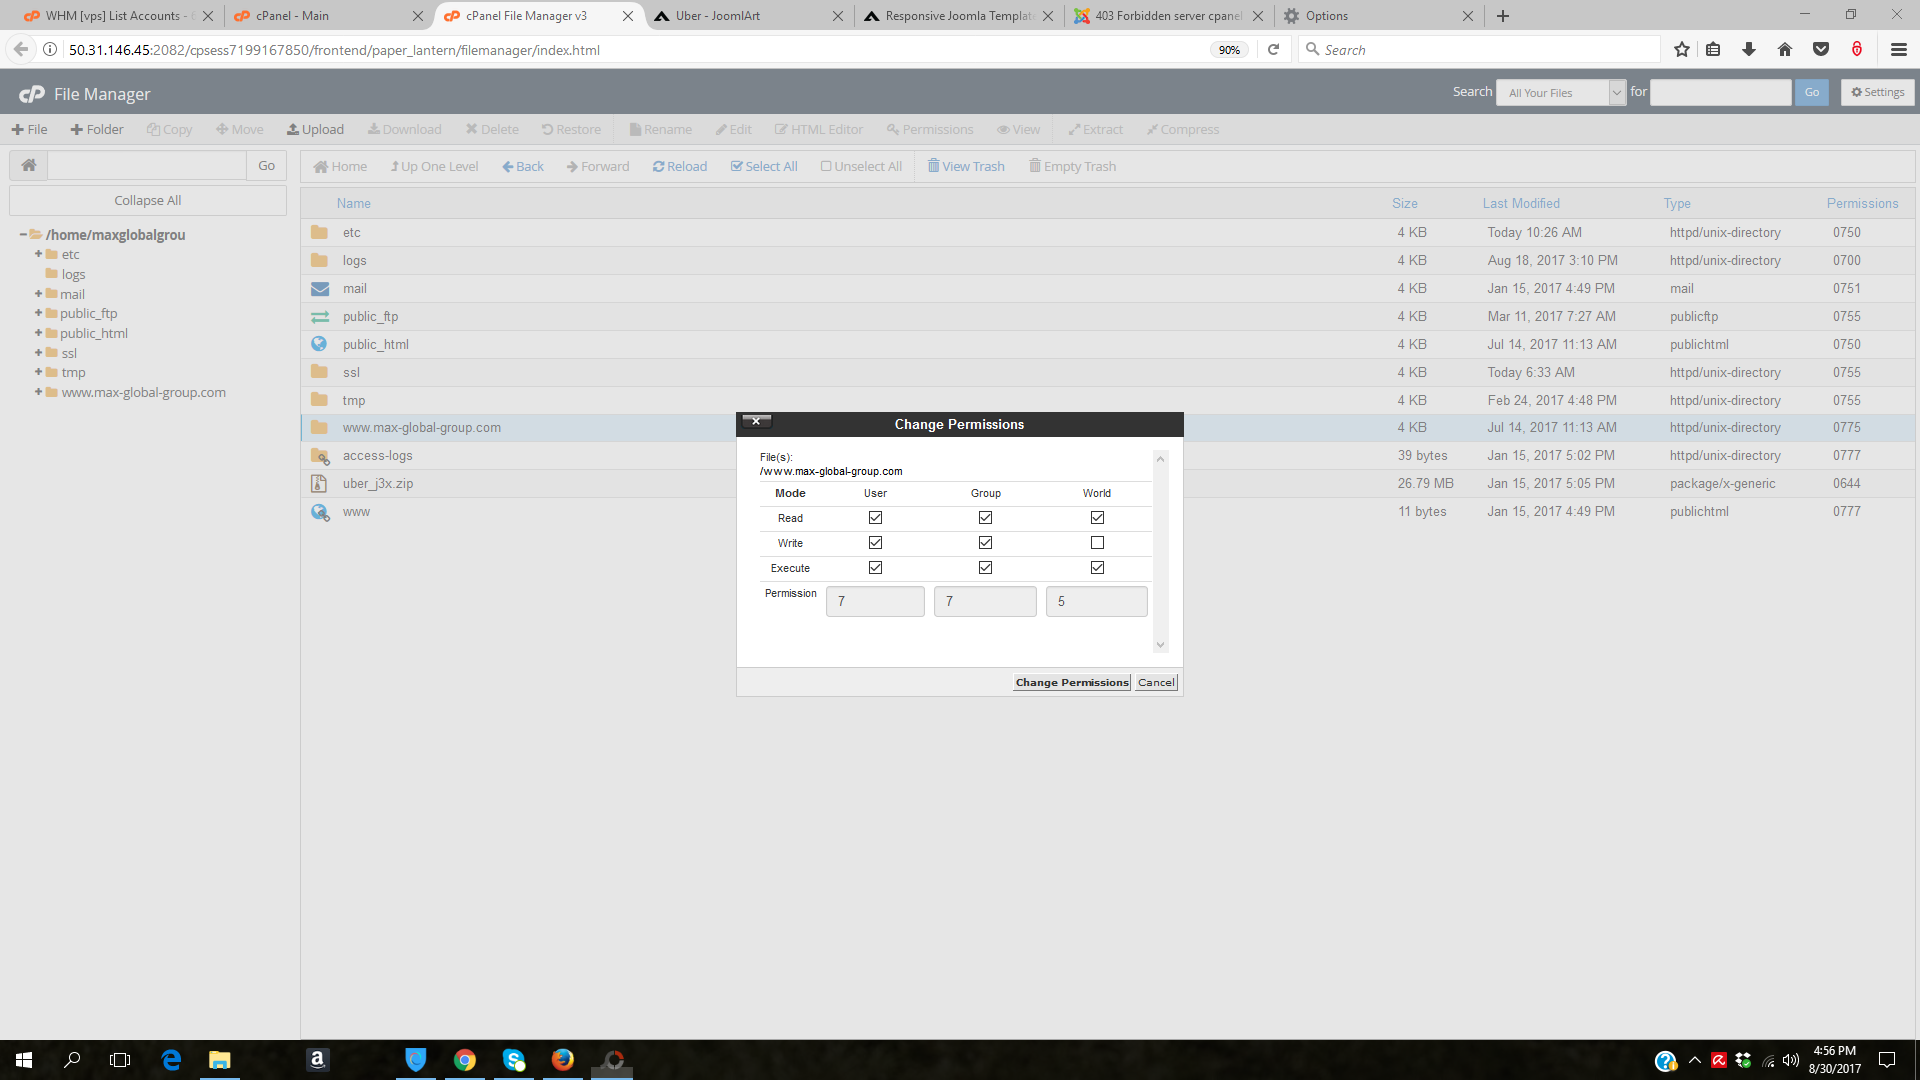Screen dimensions: 1920x1080
Task: Click the Change Permissions button
Action: click(x=1072, y=683)
